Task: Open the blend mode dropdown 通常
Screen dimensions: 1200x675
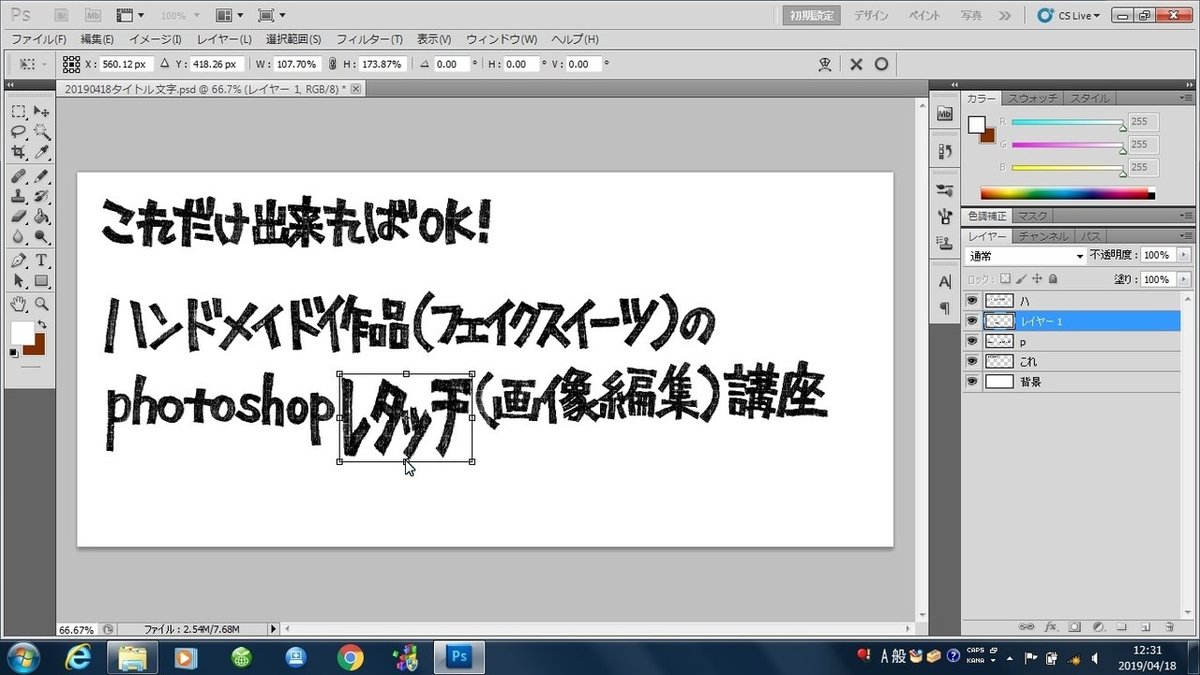Action: coord(1025,256)
